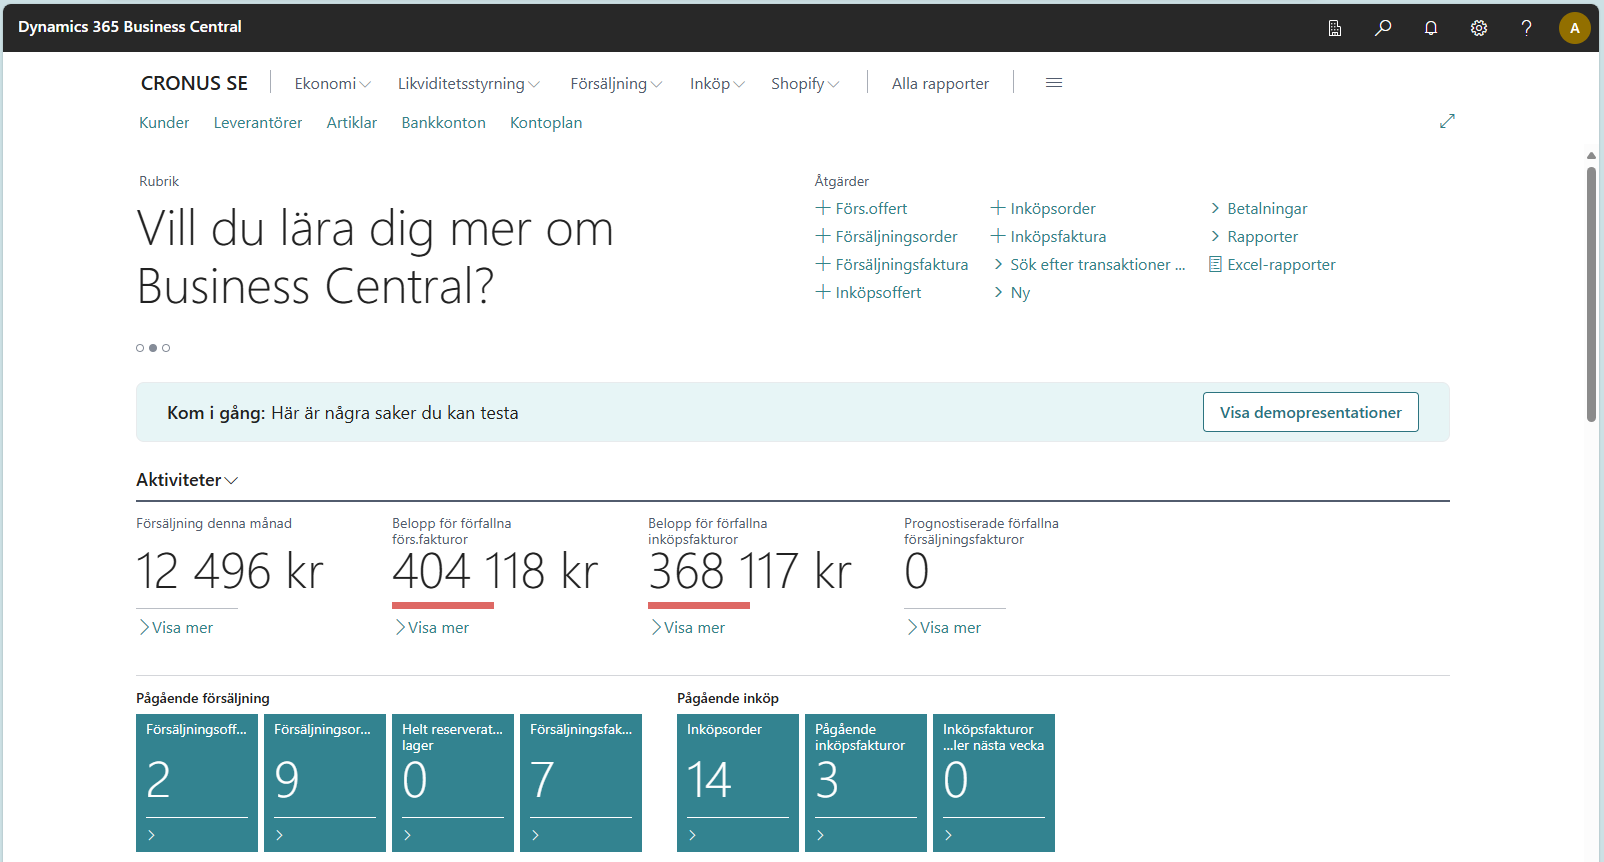Viewport: 1604px width, 862px height.
Task: Open the notifications bell
Action: 1431,28
